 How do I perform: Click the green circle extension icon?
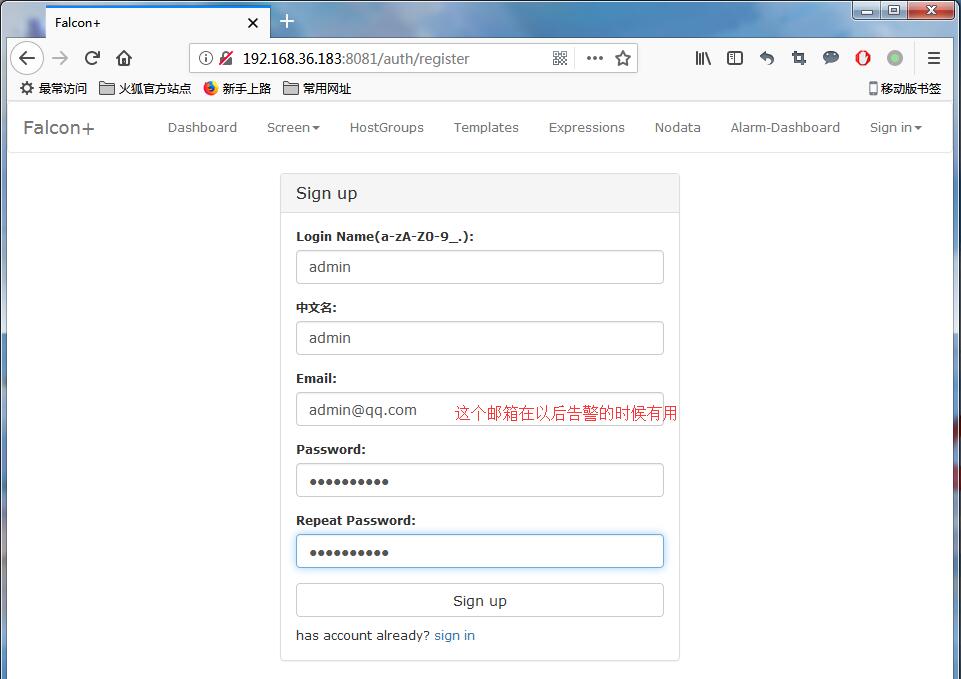tap(895, 58)
